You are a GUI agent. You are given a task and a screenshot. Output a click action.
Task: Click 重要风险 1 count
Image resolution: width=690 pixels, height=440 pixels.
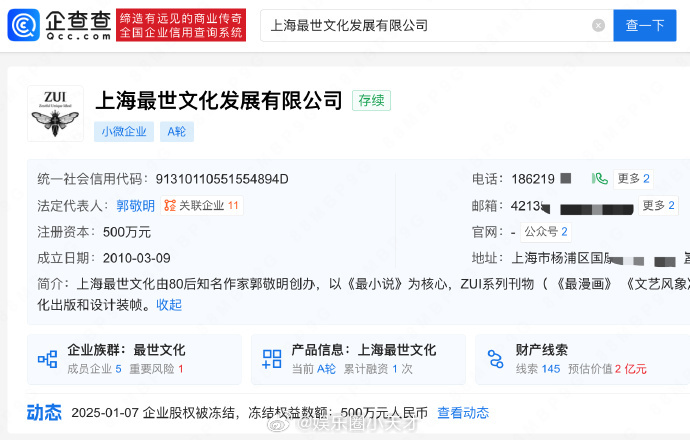156,369
